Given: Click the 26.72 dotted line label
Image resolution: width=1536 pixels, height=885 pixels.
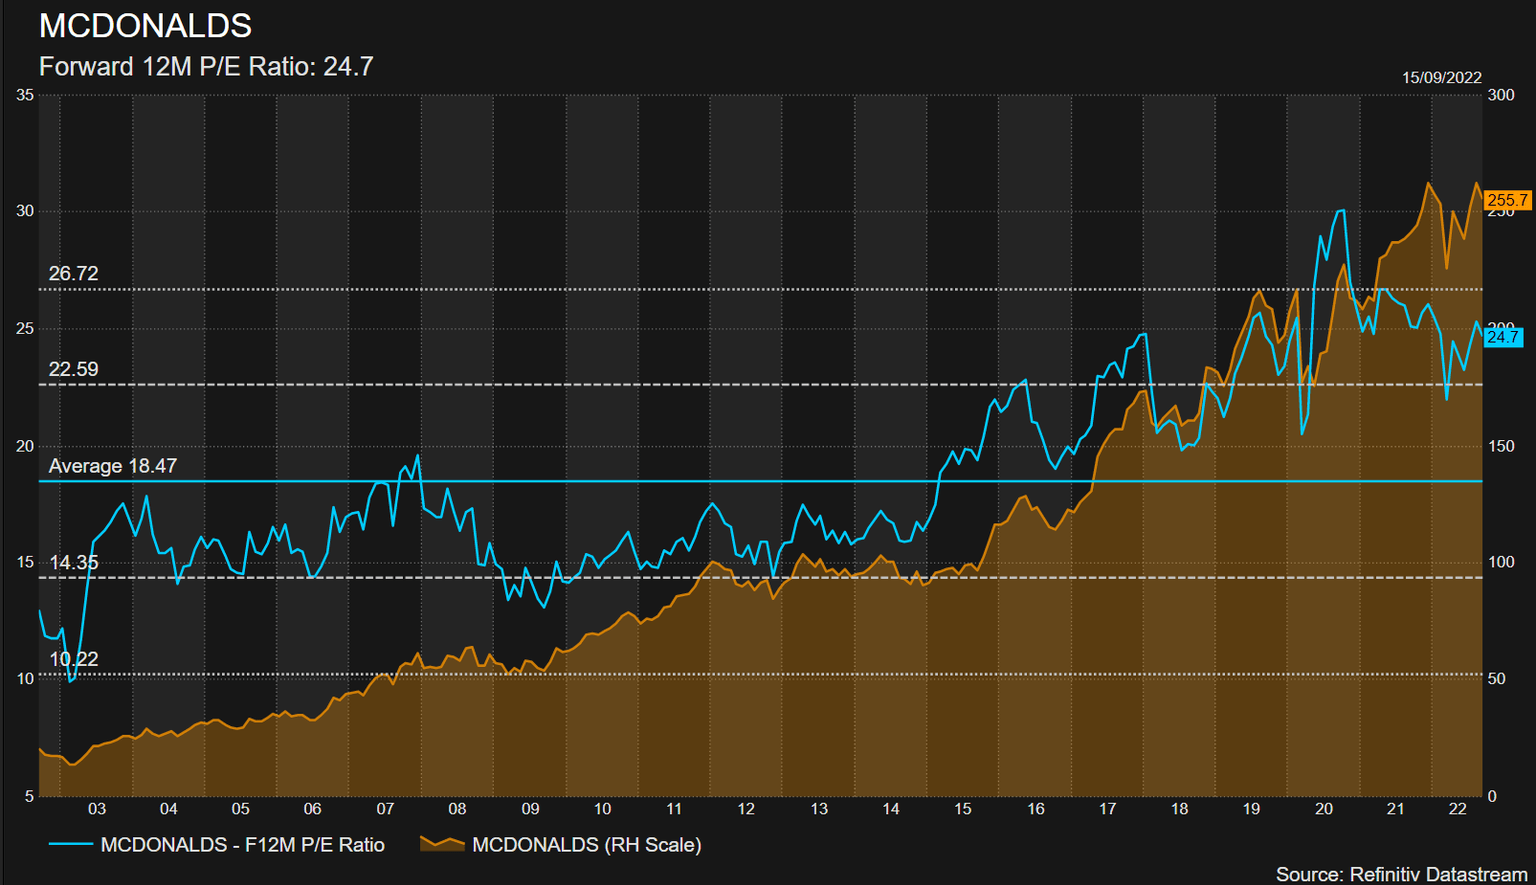Looking at the screenshot, I should coord(74,274).
